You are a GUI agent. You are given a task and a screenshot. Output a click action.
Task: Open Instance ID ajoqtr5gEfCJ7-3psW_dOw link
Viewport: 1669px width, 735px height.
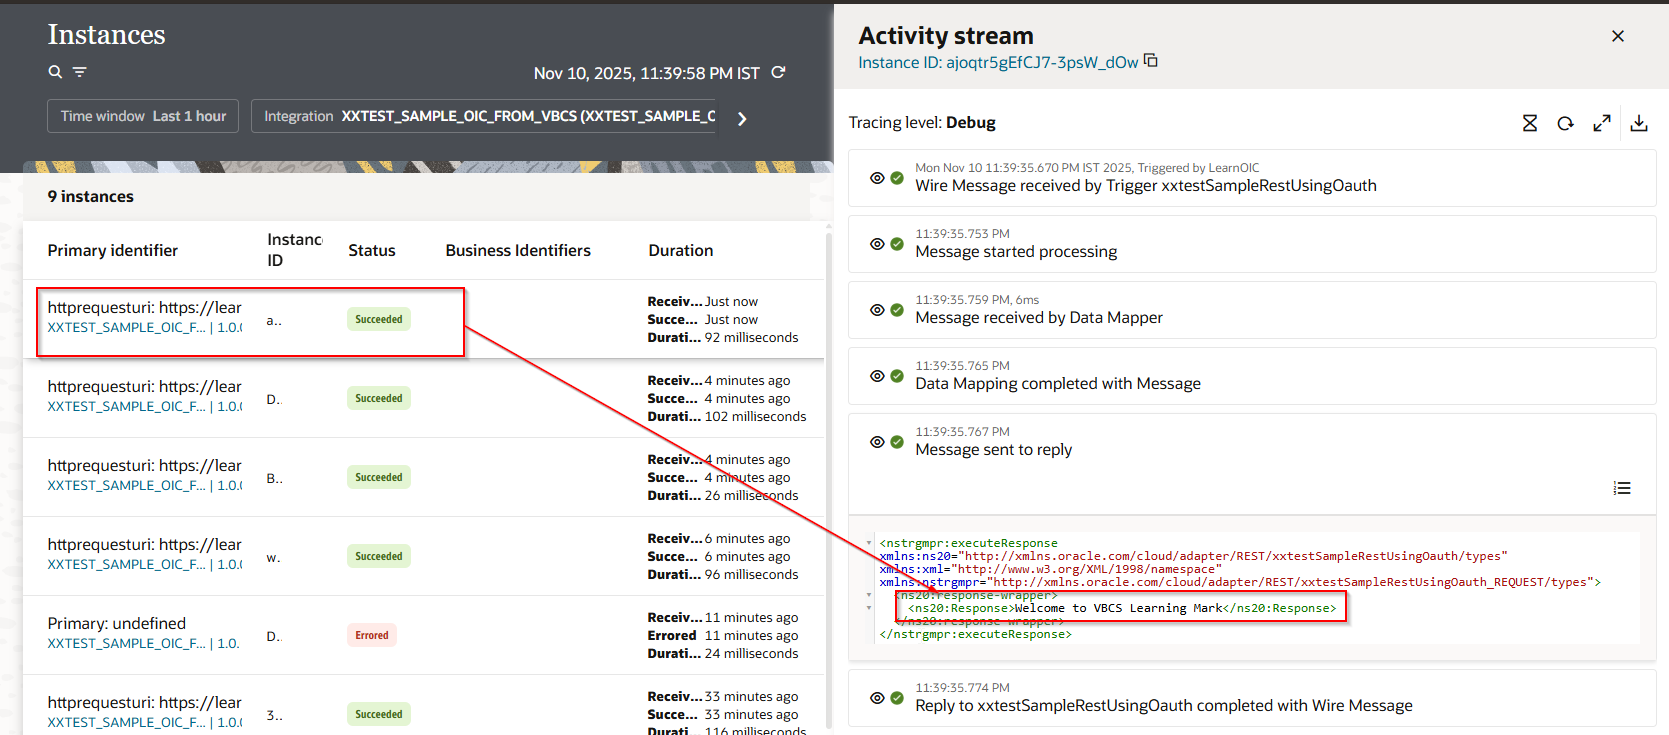[997, 62]
